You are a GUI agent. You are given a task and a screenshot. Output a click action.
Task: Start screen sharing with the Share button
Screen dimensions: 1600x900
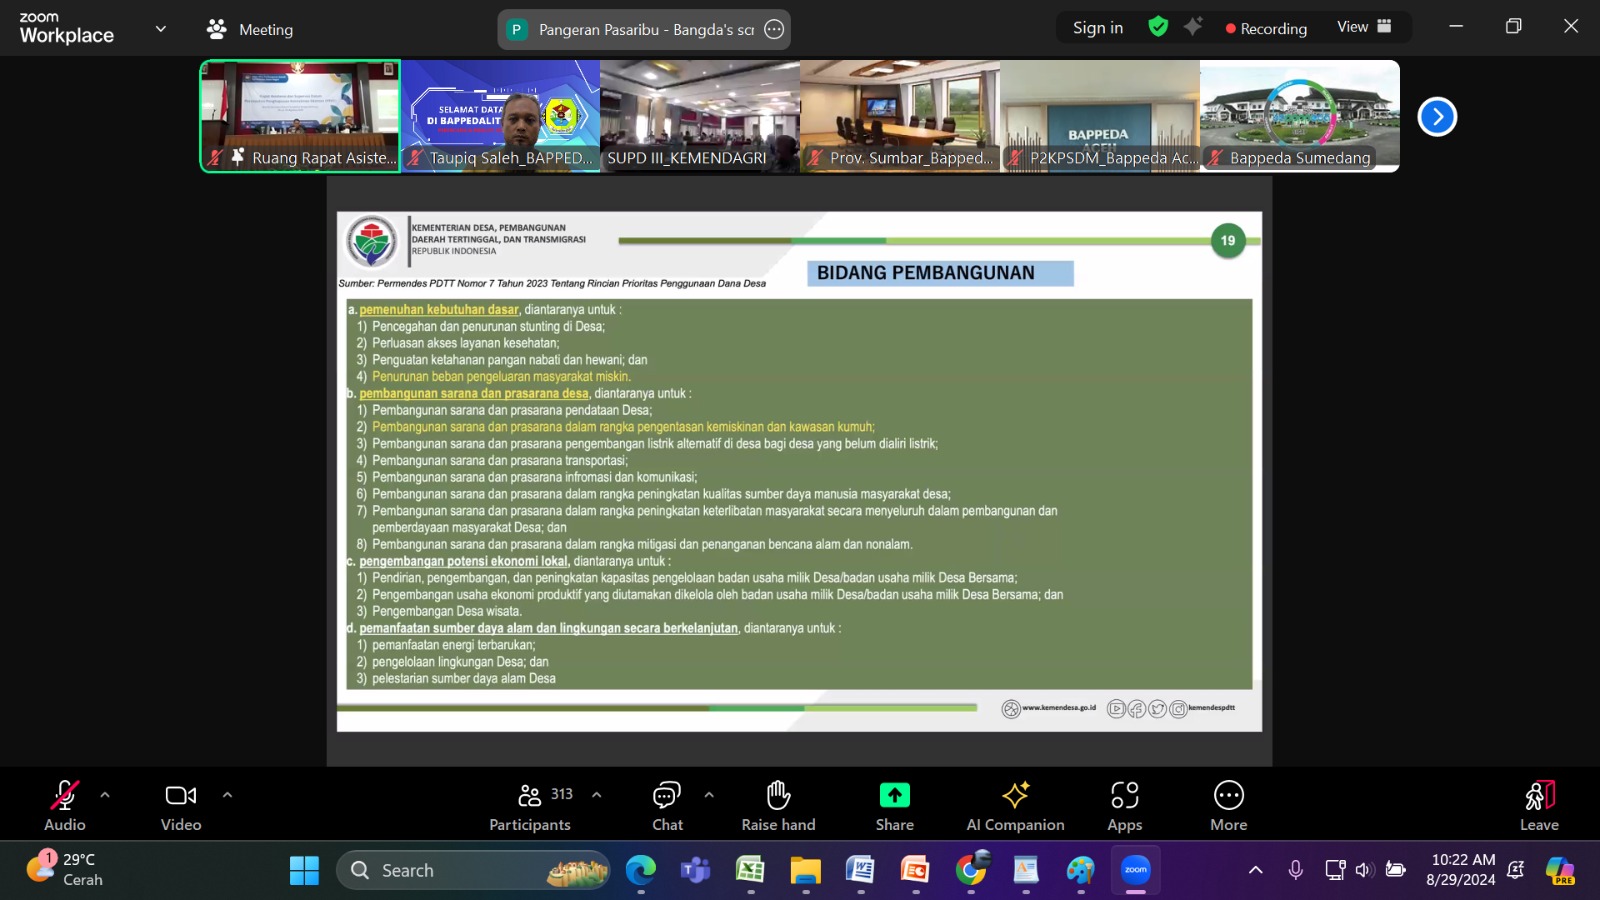[894, 805]
